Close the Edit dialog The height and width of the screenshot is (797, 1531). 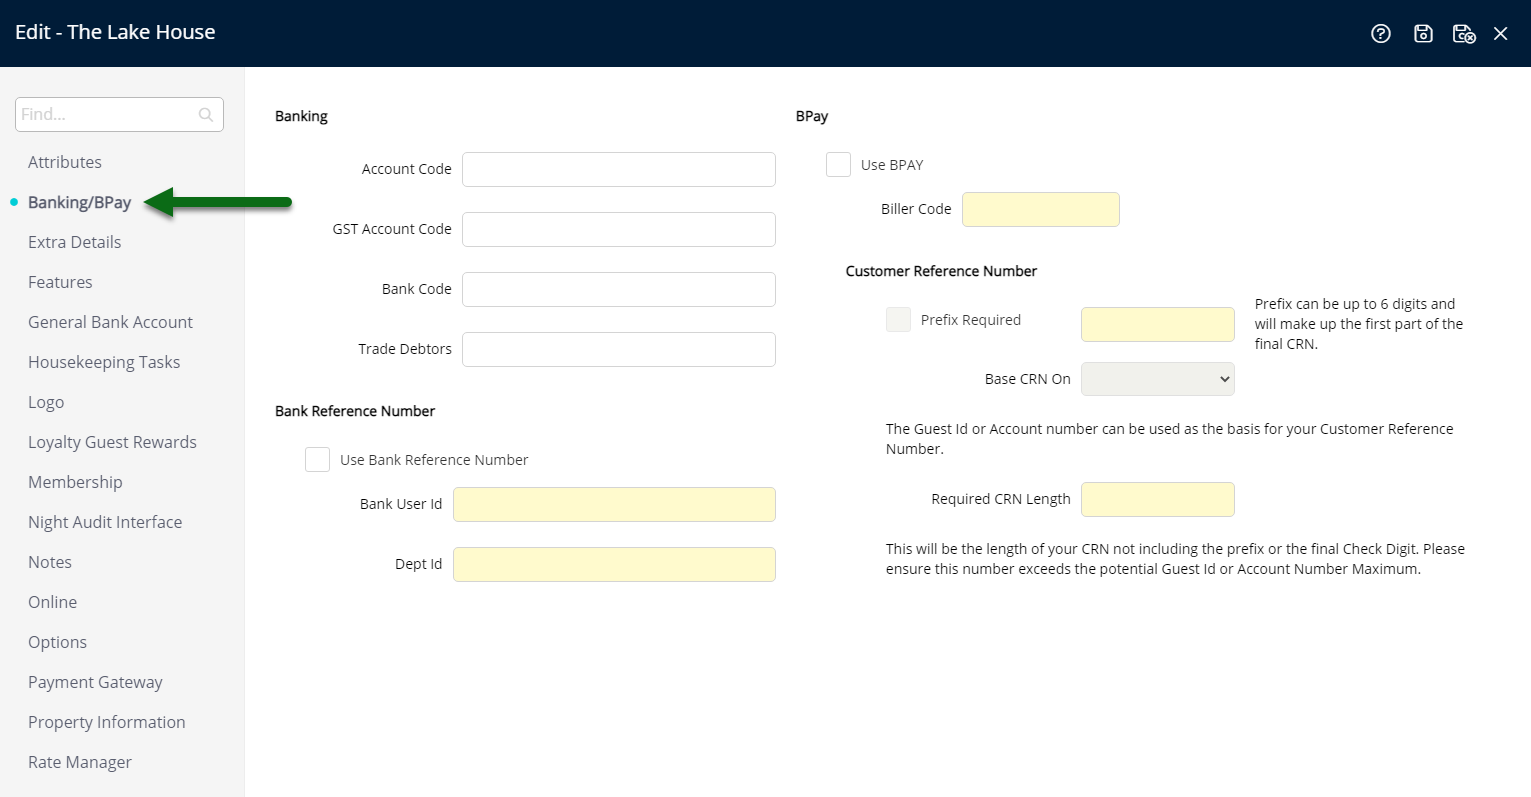pos(1501,34)
